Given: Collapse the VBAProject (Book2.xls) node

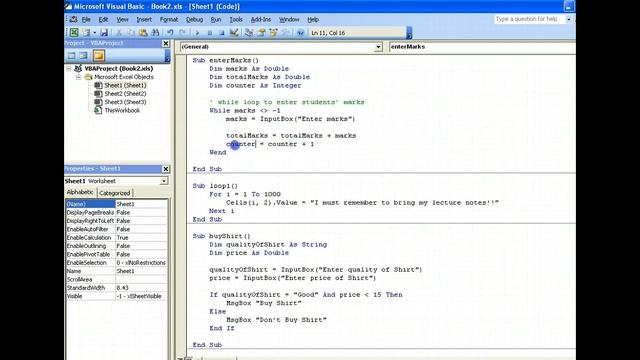Looking at the screenshot, I should [69, 69].
